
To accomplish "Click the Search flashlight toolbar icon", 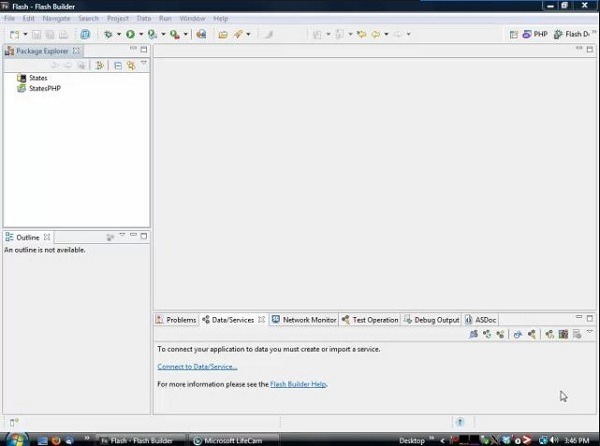I will [238, 34].
